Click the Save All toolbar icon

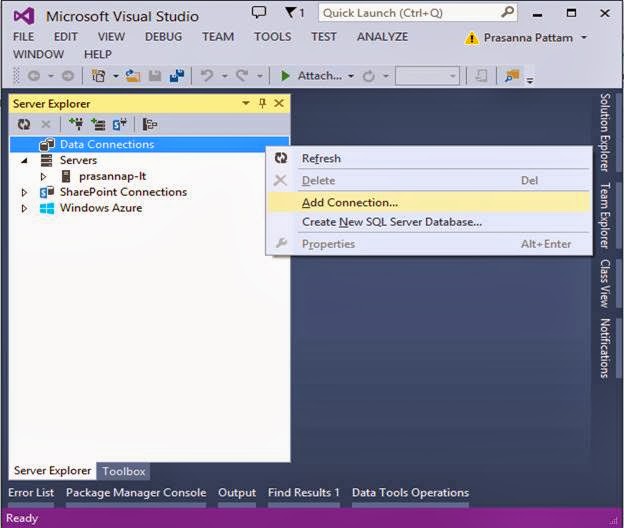point(177,76)
